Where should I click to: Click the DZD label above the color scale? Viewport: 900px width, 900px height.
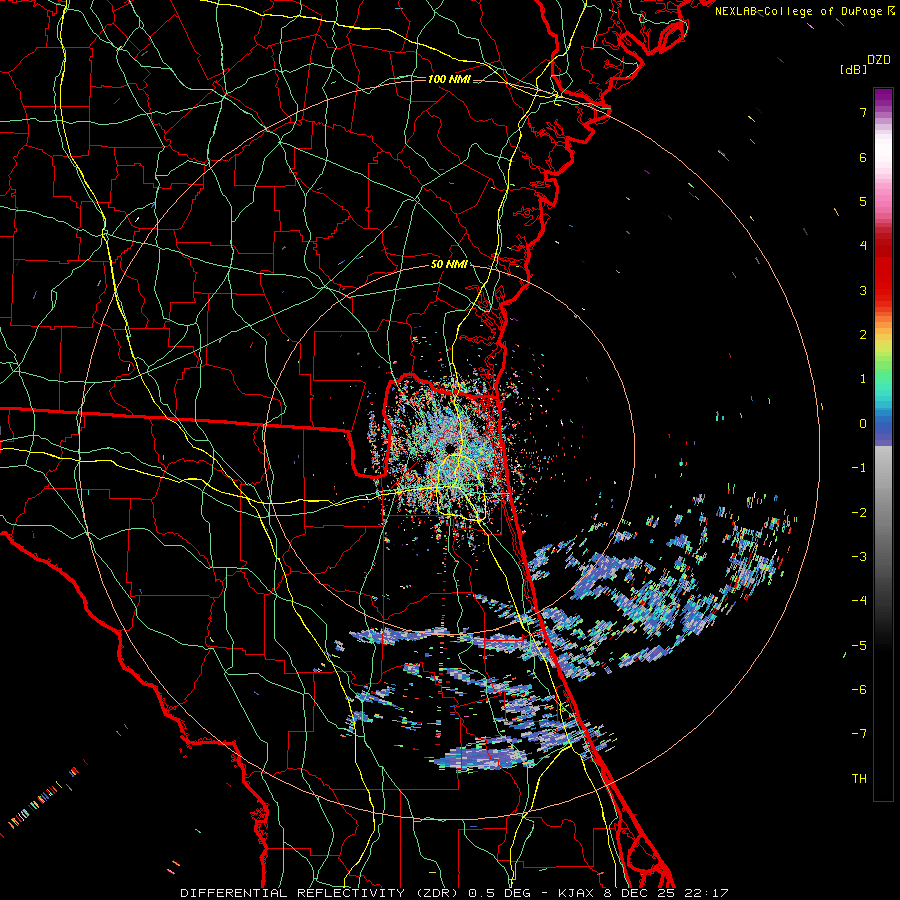point(879,60)
